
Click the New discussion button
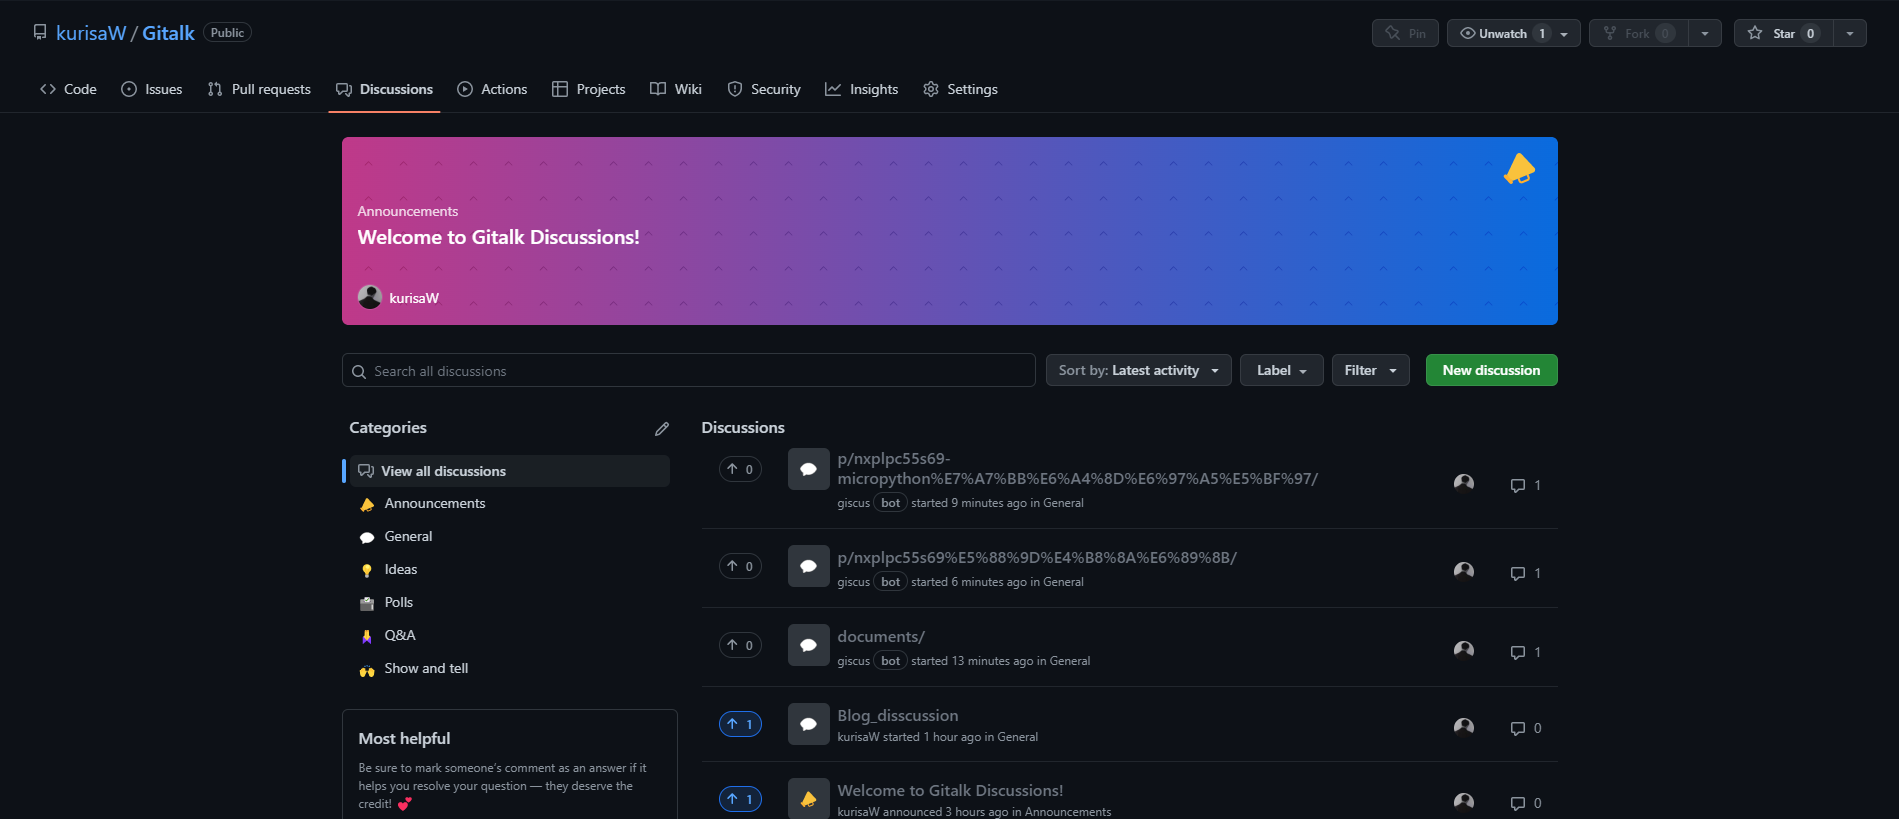[x=1491, y=370]
